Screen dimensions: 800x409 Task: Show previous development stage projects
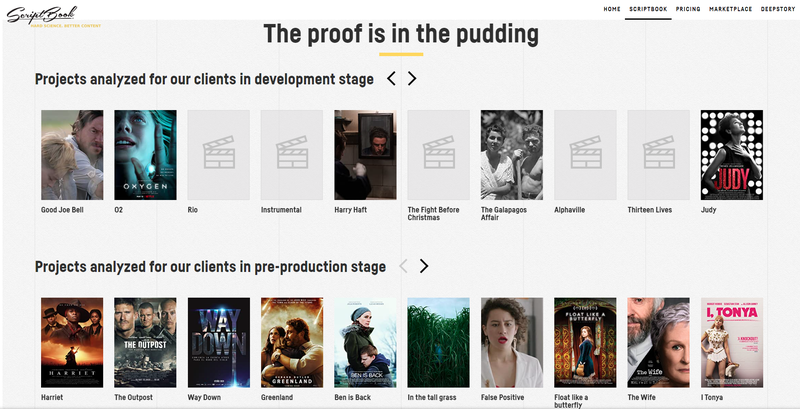click(391, 79)
